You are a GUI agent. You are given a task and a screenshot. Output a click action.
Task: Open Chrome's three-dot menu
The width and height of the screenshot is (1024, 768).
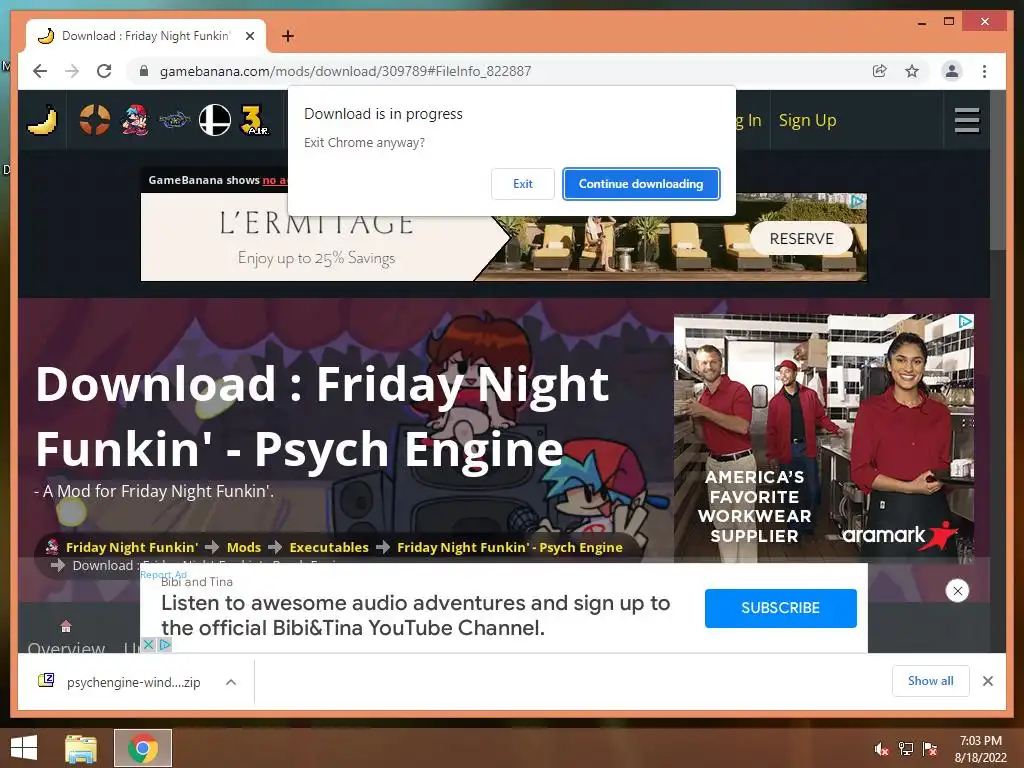(x=984, y=71)
